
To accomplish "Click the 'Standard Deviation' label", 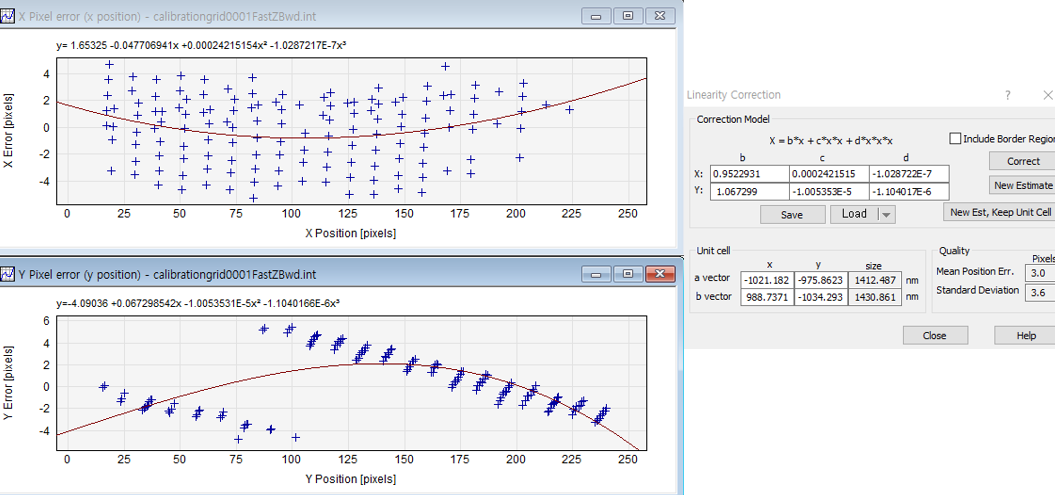I will [977, 291].
